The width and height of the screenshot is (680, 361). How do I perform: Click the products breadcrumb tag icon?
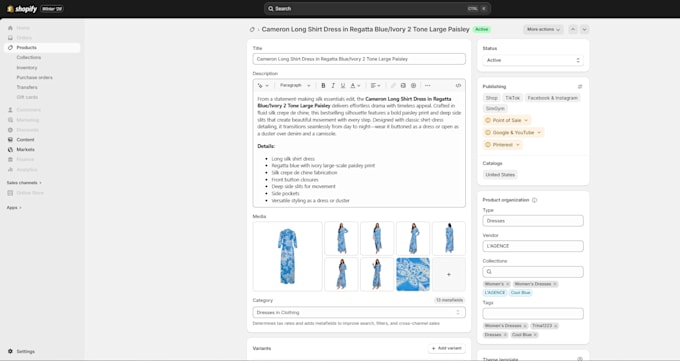[252, 30]
